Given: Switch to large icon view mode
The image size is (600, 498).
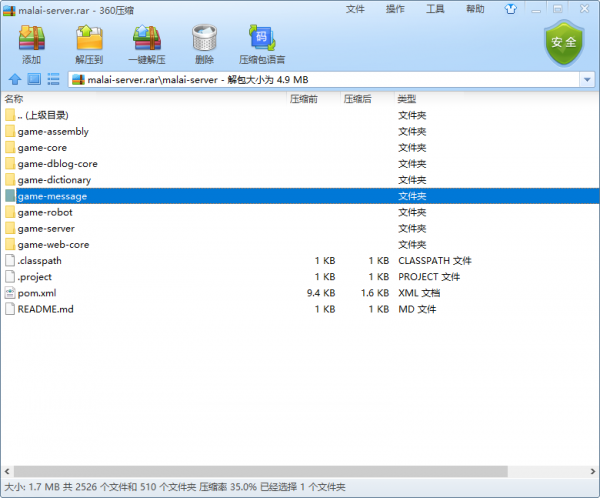Looking at the screenshot, I should tap(34, 79).
